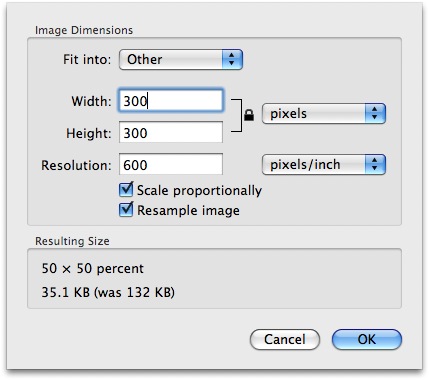
Task: Confirm the new size with OK
Action: 367,340
